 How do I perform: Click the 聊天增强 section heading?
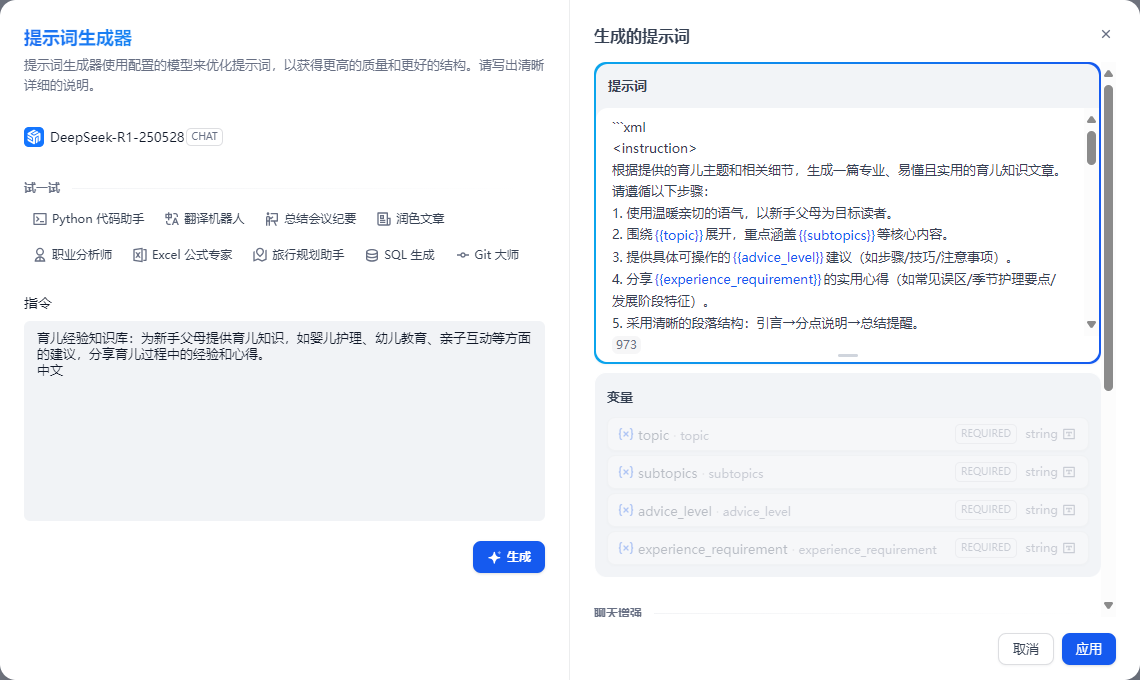[617, 612]
